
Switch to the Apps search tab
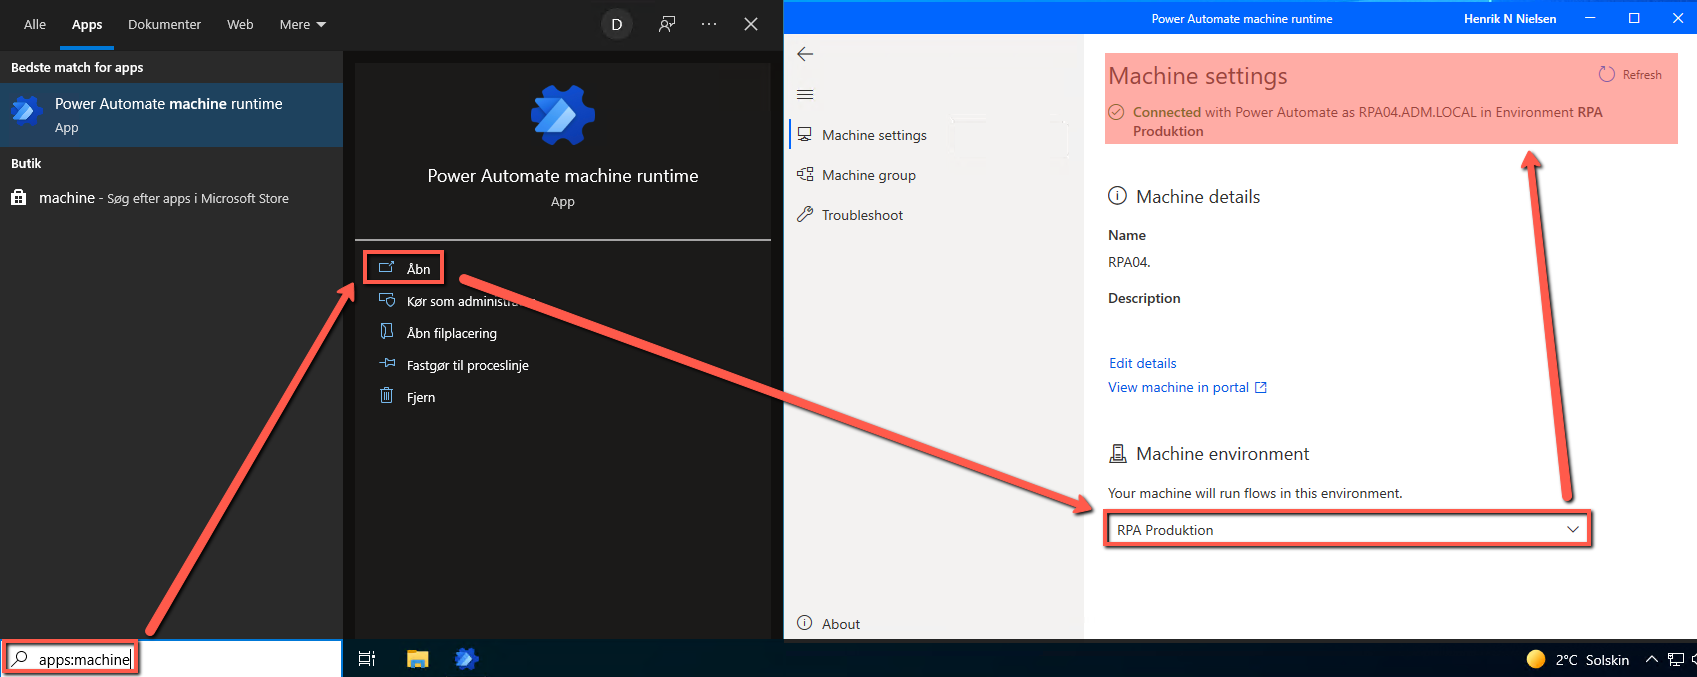click(87, 24)
